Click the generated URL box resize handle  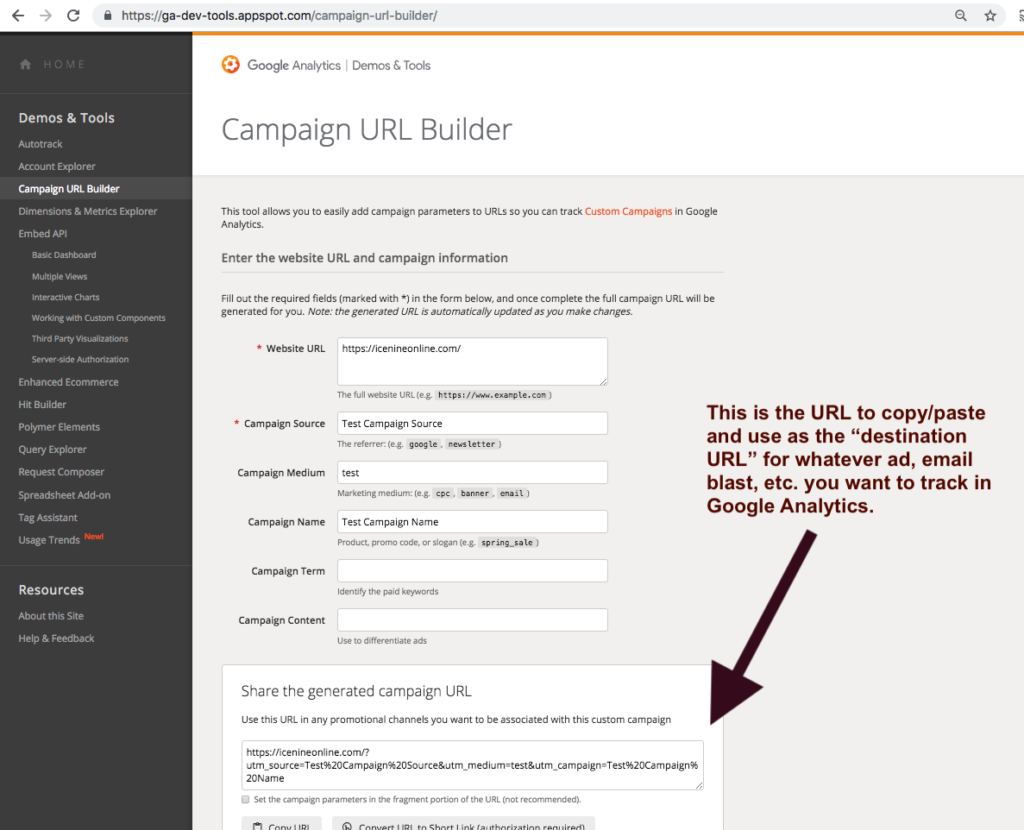699,785
